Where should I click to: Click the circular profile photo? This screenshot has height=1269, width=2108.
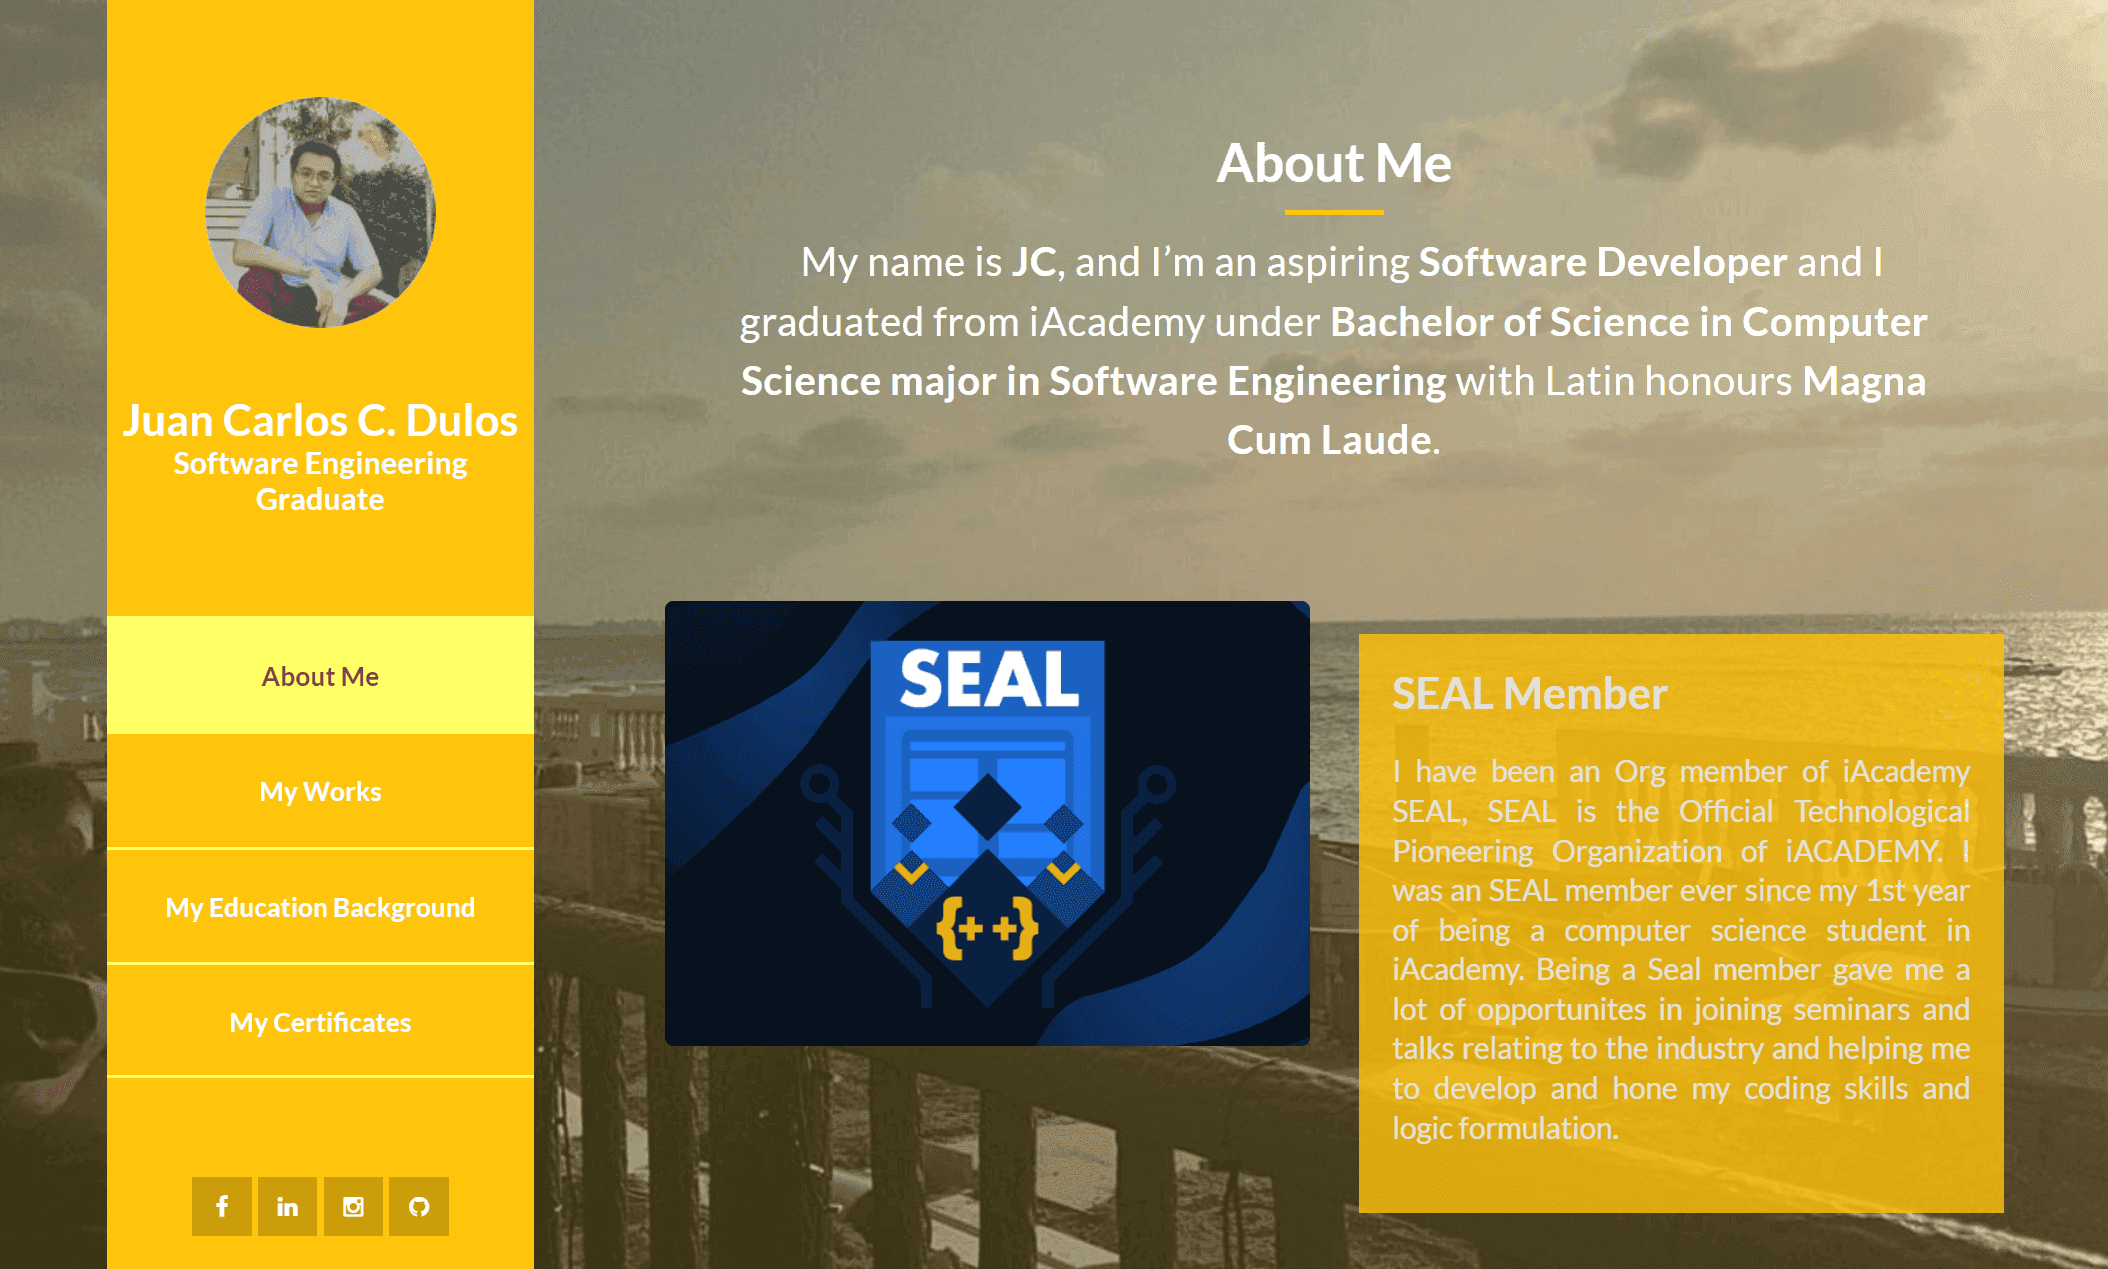(x=320, y=212)
